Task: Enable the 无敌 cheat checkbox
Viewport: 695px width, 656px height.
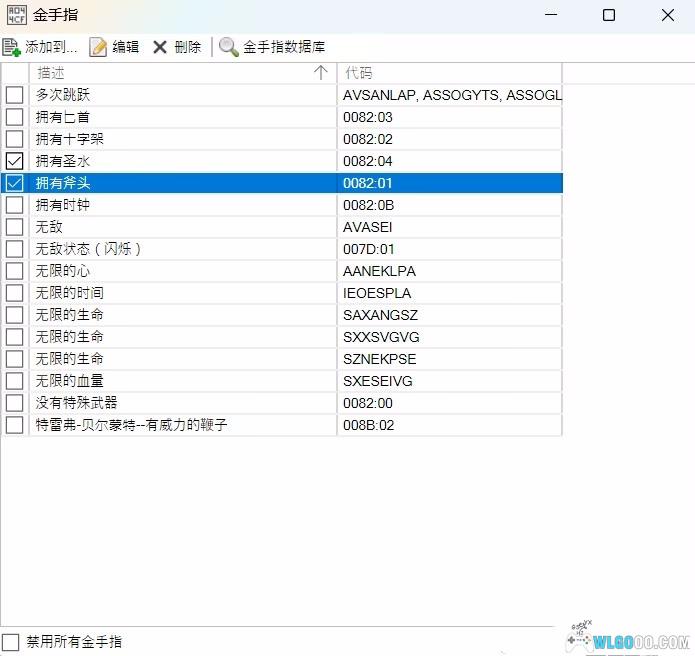Action: tap(15, 227)
